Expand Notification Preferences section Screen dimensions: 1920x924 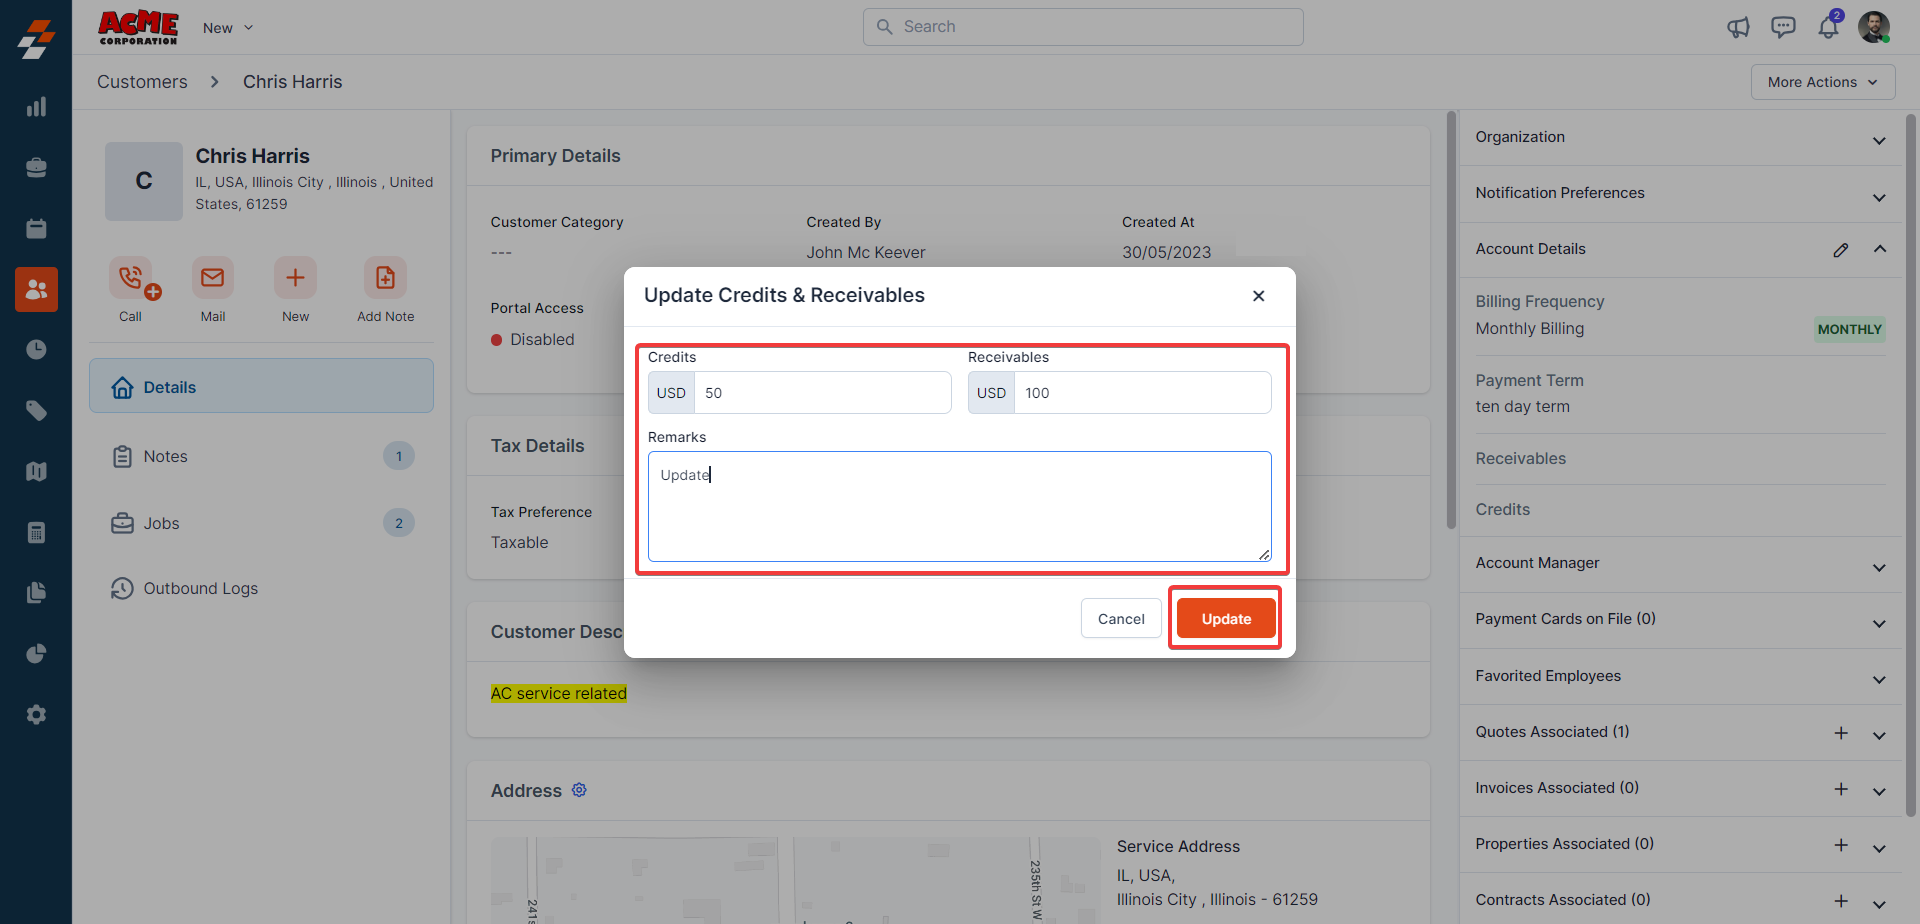(1879, 197)
